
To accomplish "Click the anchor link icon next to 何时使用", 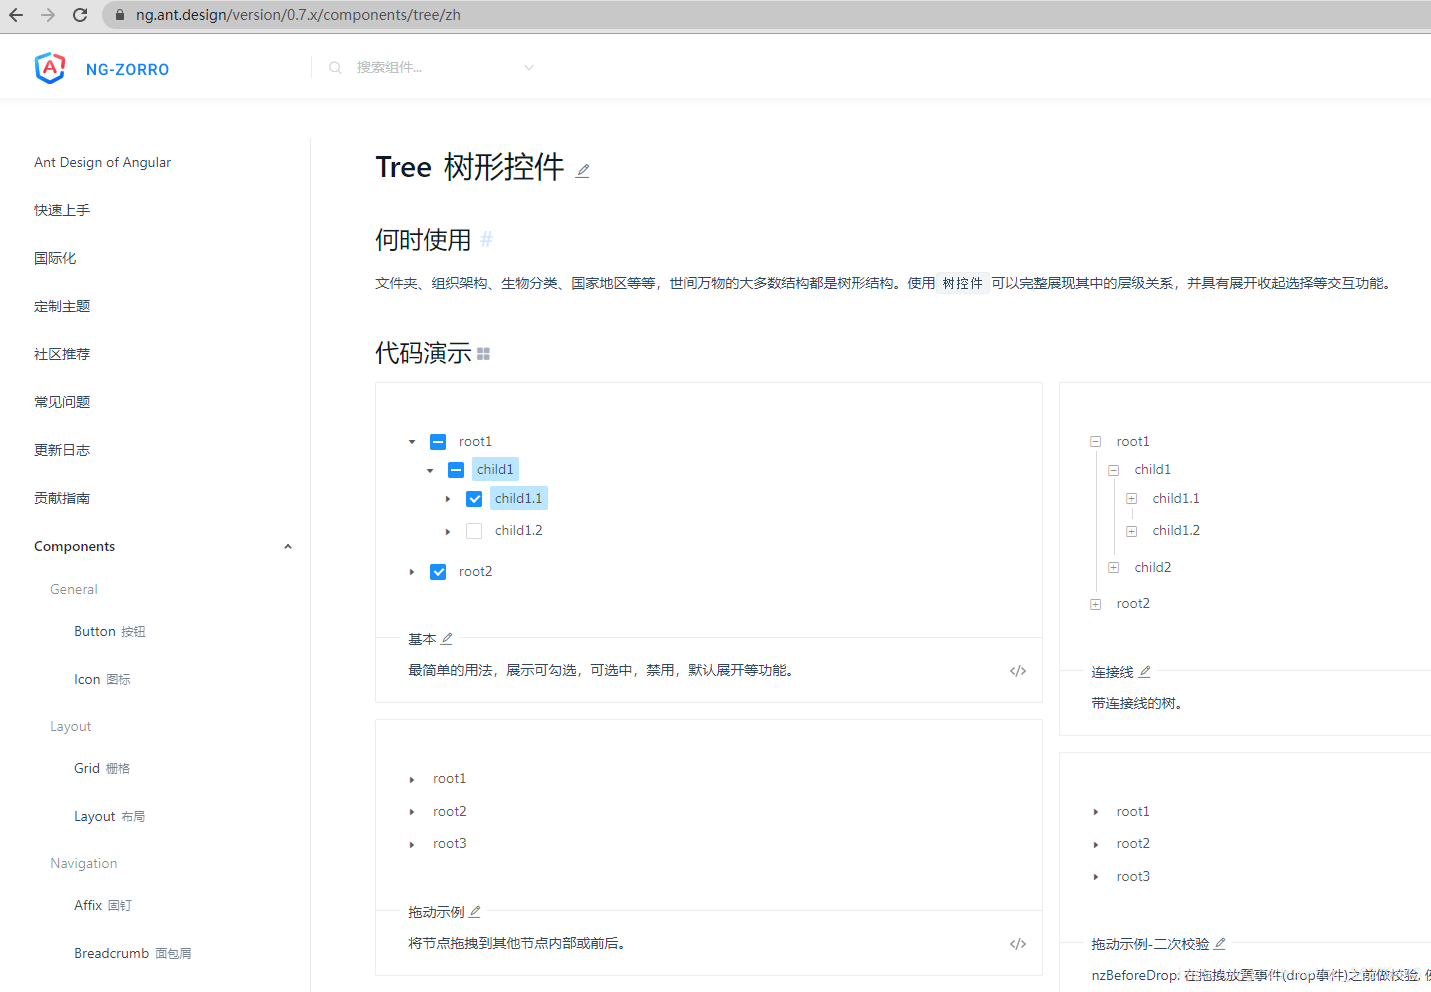I will pos(486,239).
